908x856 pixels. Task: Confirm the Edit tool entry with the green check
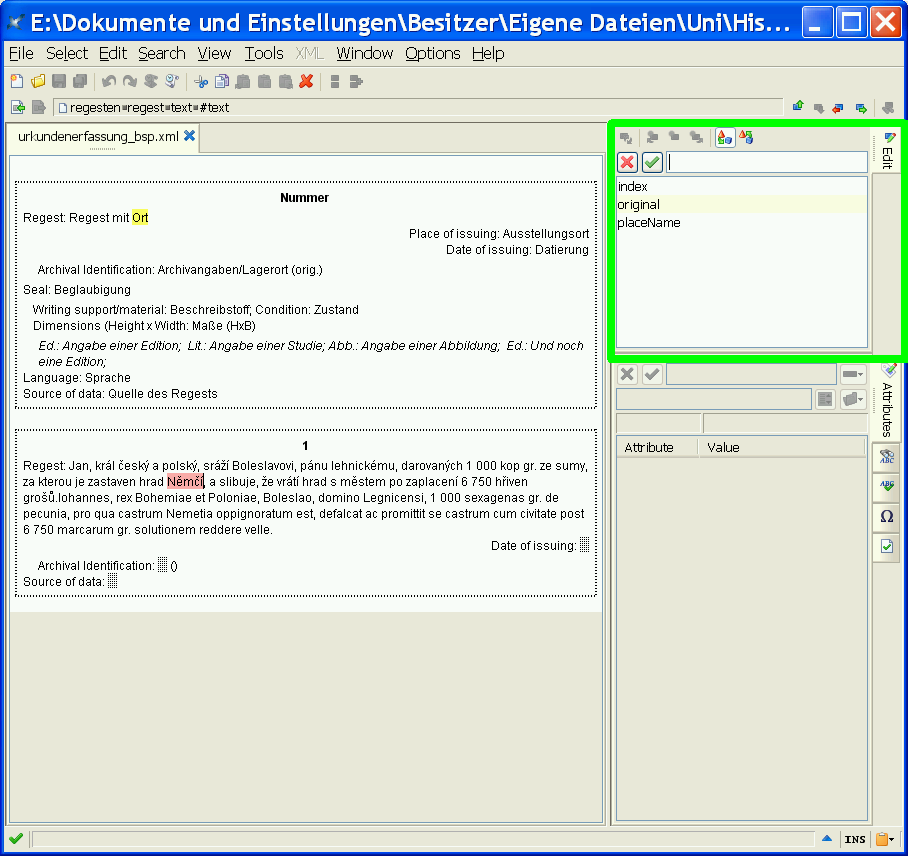coord(653,162)
